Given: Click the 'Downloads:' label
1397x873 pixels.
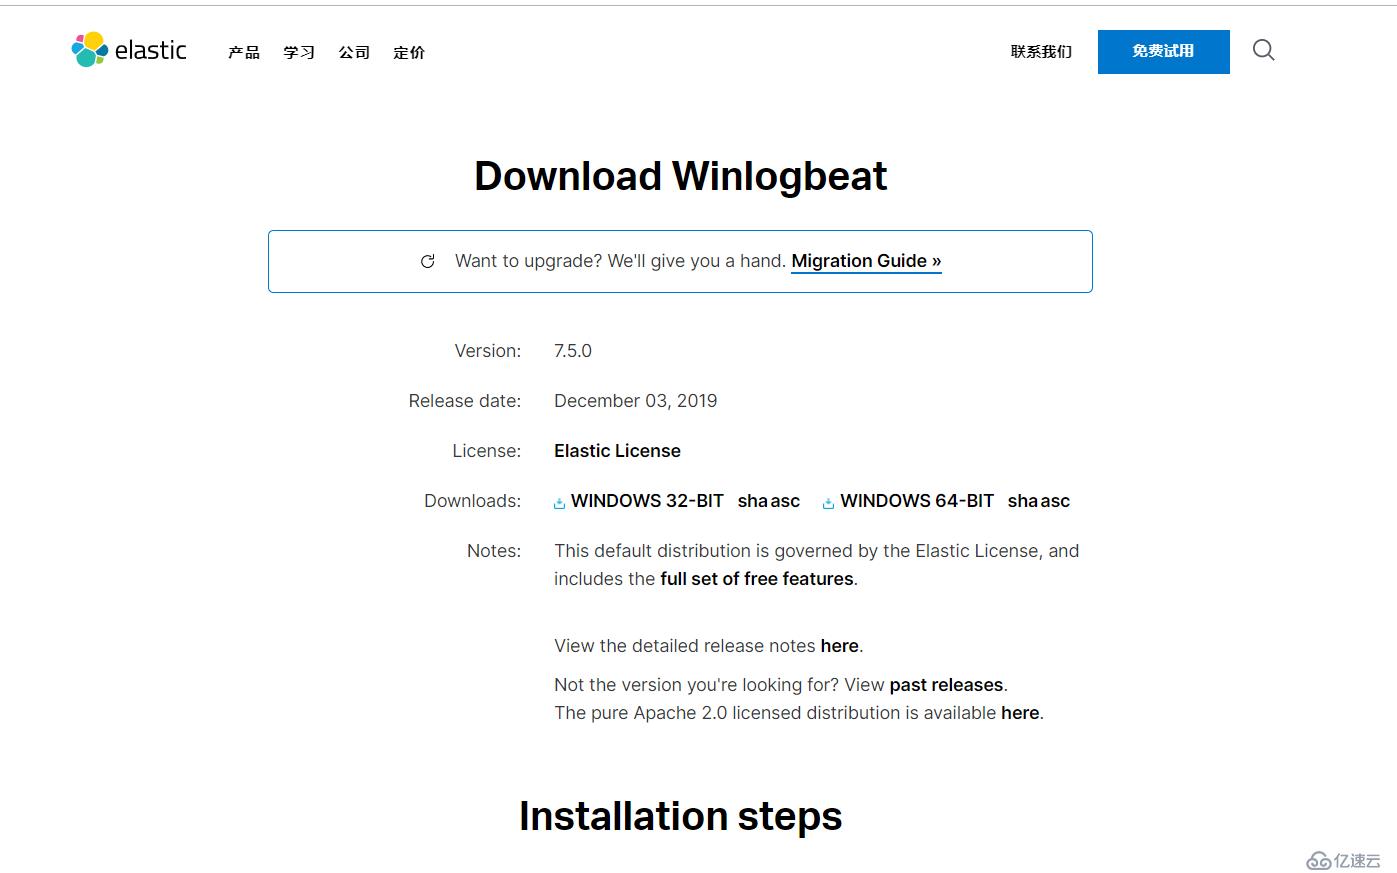Looking at the screenshot, I should (x=473, y=501).
